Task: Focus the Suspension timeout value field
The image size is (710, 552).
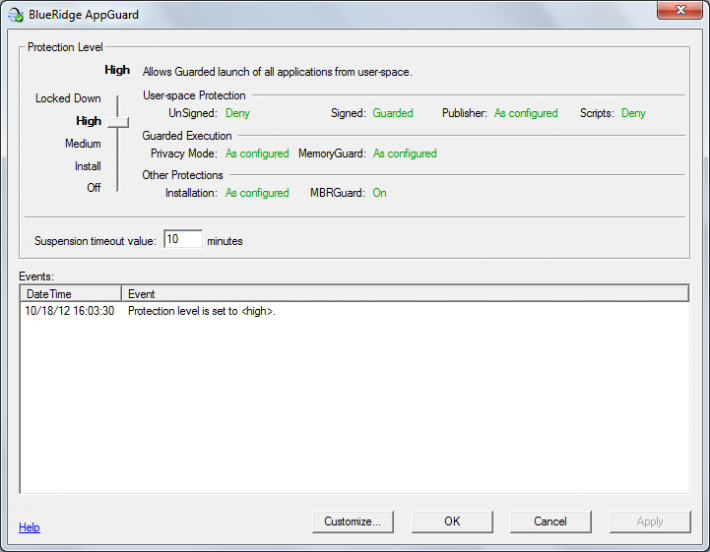Action: point(183,239)
